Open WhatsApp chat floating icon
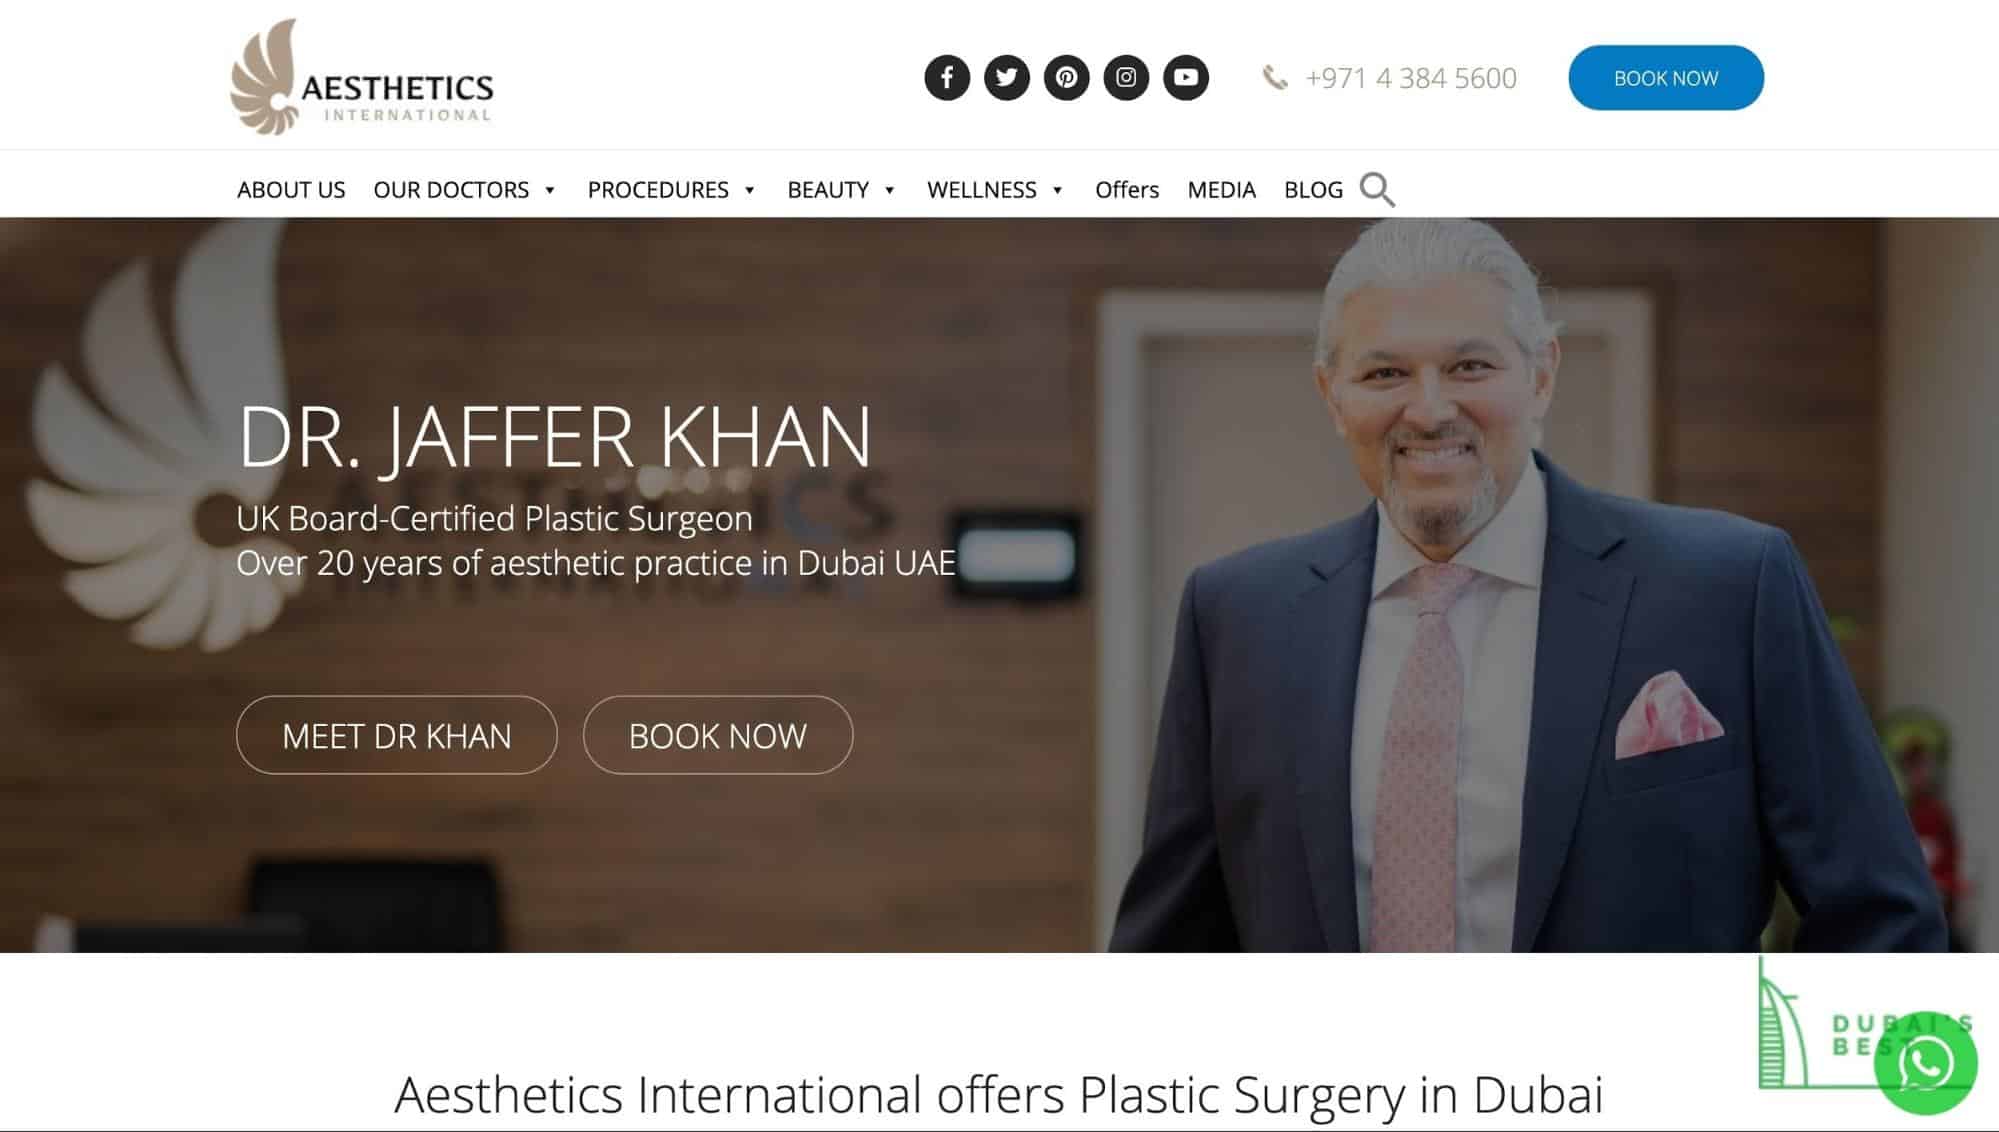The image size is (1999, 1132). pyautogui.click(x=1925, y=1063)
